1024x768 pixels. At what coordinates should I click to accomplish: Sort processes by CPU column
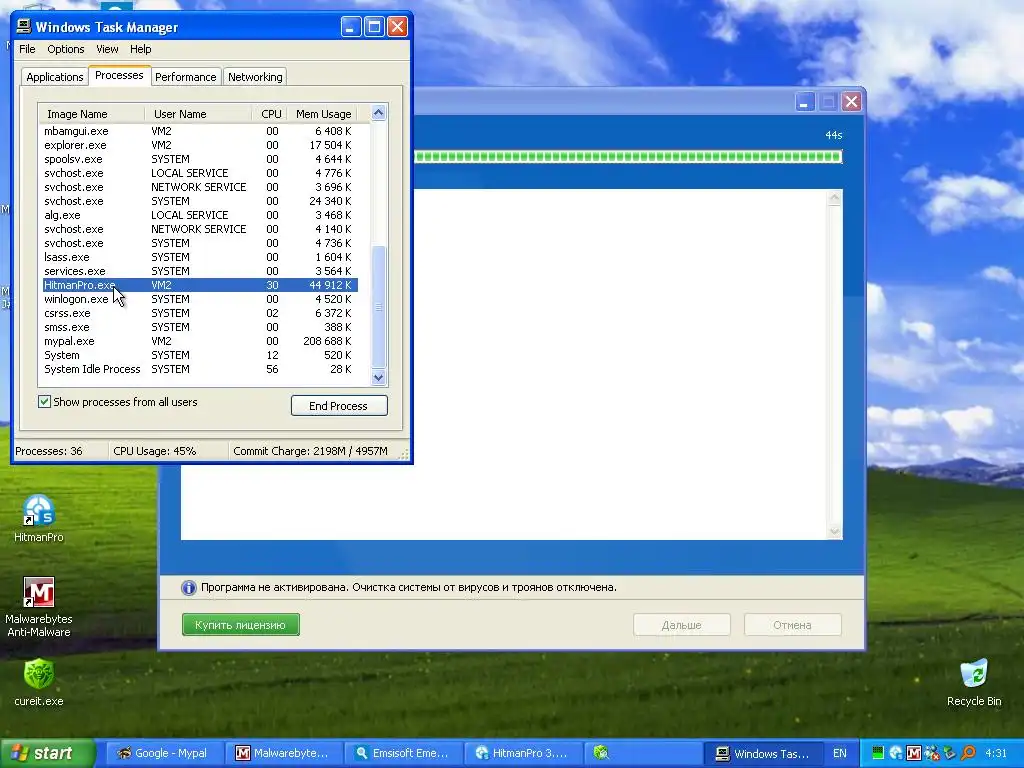coord(270,114)
